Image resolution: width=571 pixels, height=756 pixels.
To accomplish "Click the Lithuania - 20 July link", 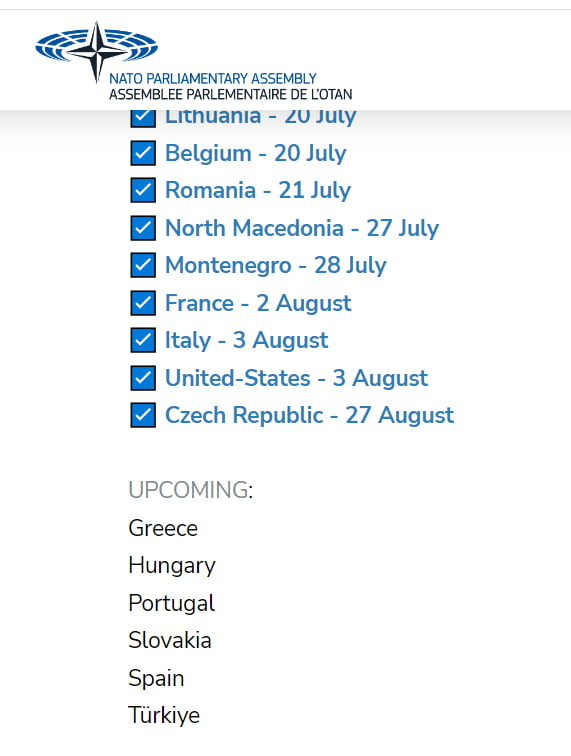I will (260, 118).
